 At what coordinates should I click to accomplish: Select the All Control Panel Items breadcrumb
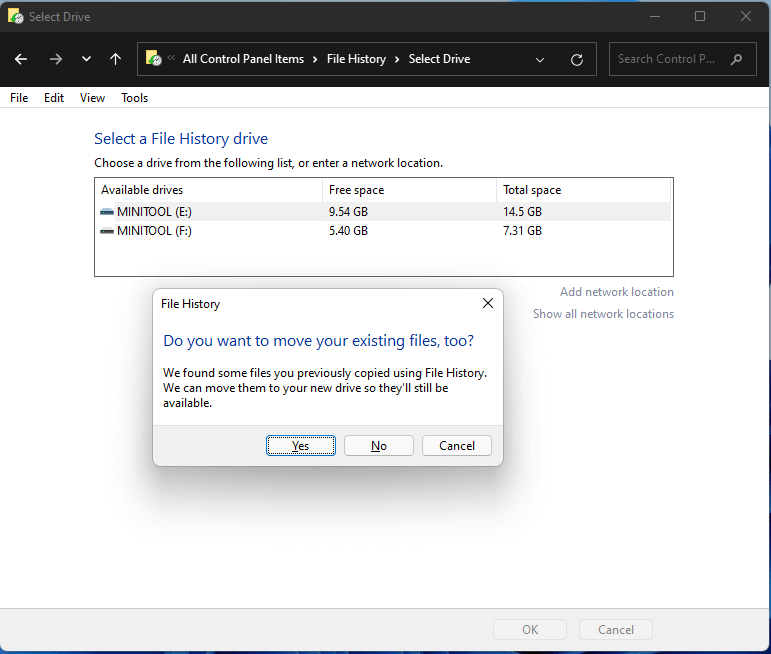pyautogui.click(x=243, y=59)
